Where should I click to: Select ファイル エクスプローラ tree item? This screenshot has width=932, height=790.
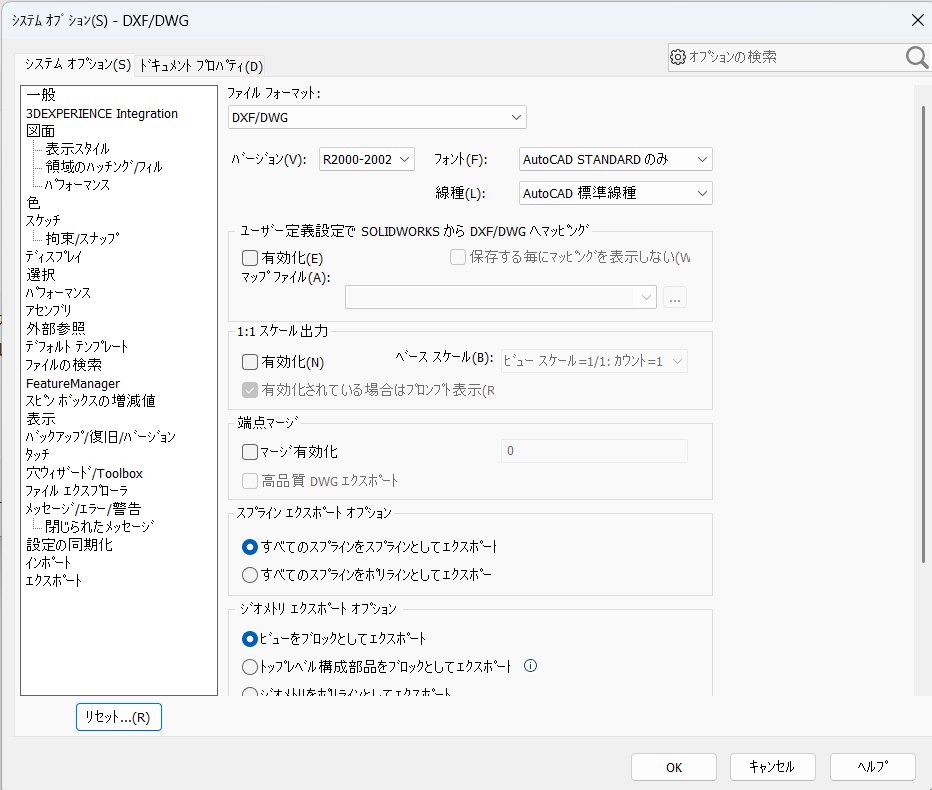pos(77,491)
